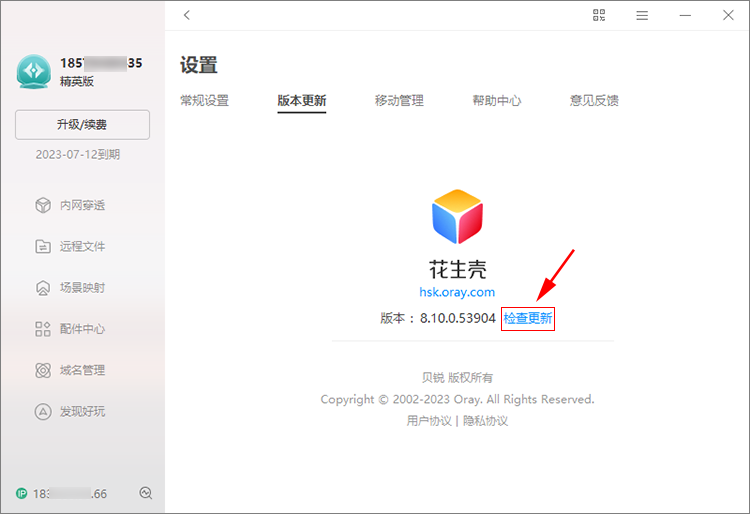
Task: Click the 2023-07-12到期 expiry text
Action: (77, 154)
